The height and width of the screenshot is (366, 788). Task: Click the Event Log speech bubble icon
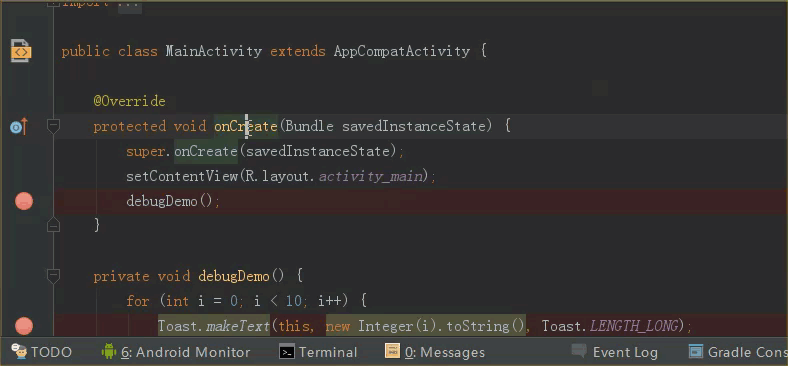[579, 350]
